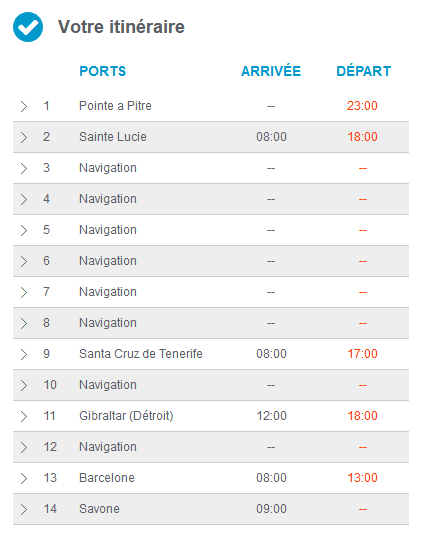Open the Sainte Lucie port entry
This screenshot has height=533, width=424.
113,137
